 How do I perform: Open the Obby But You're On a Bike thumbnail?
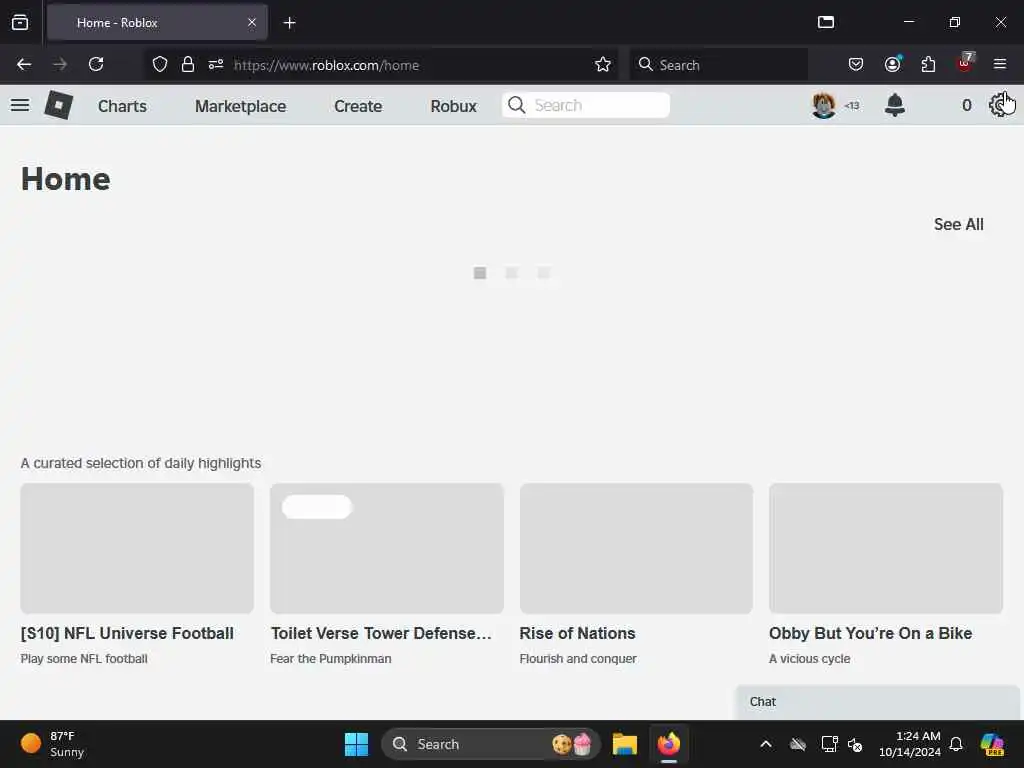[x=886, y=549]
